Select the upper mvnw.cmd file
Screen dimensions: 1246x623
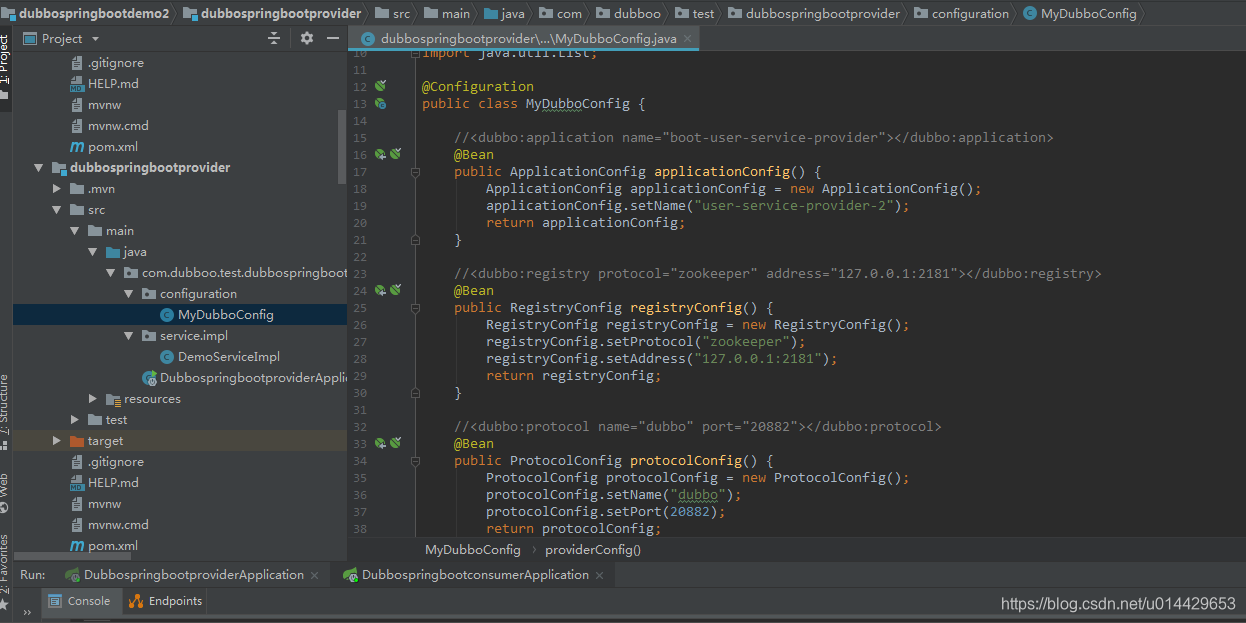click(118, 126)
